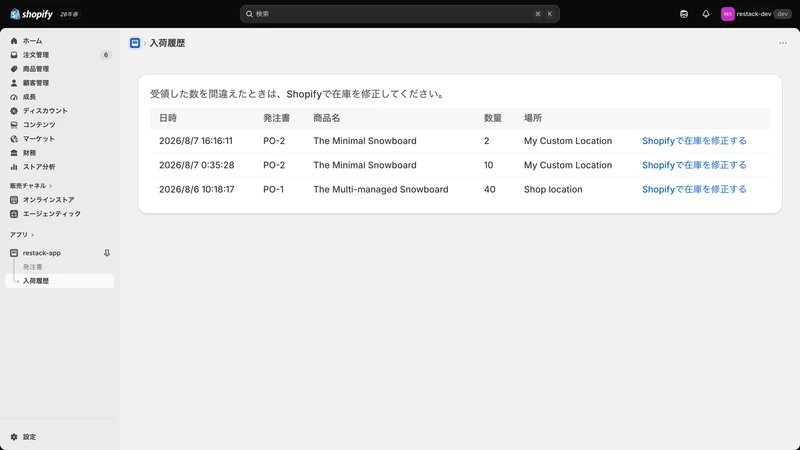Open the 発注書 sub-item
800x450 pixels.
coord(33,267)
